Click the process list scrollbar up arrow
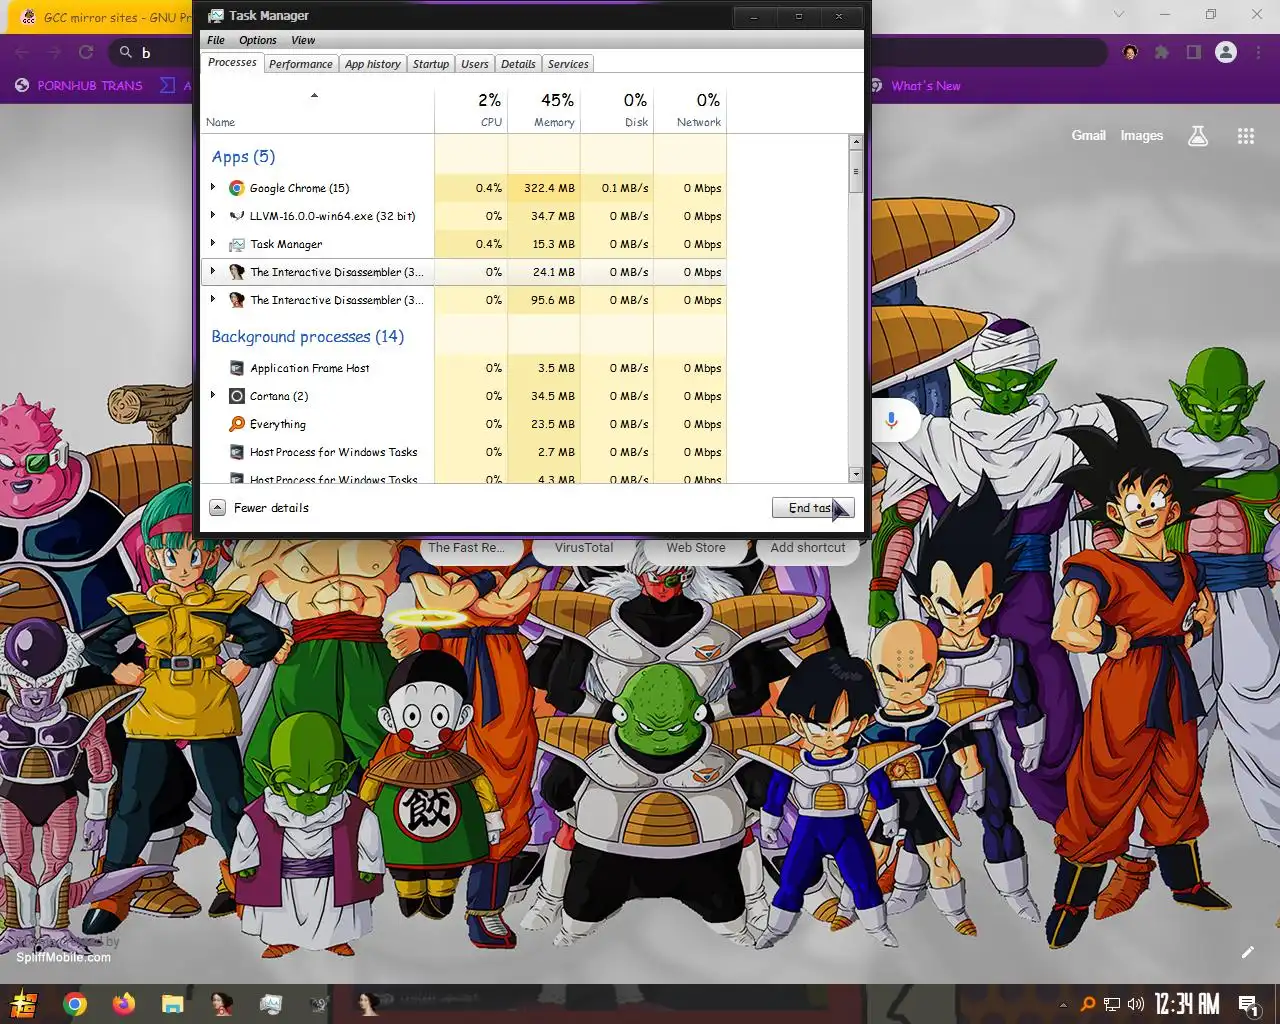 click(x=856, y=142)
